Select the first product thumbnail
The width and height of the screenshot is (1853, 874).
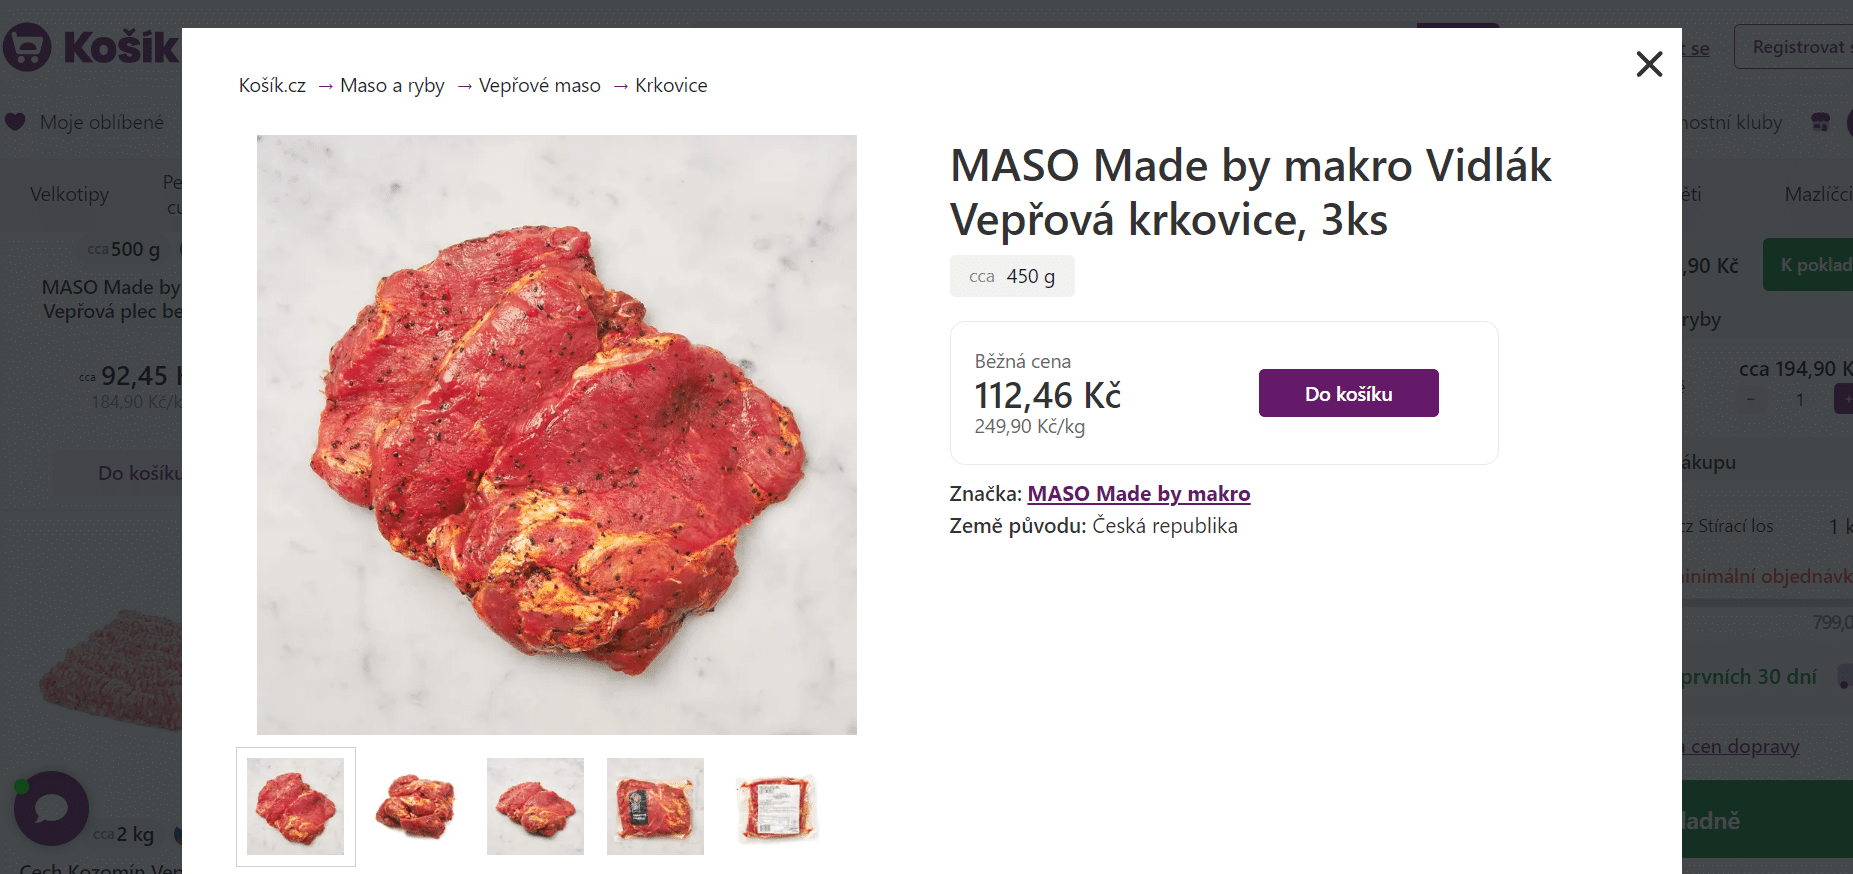pyautogui.click(x=296, y=806)
